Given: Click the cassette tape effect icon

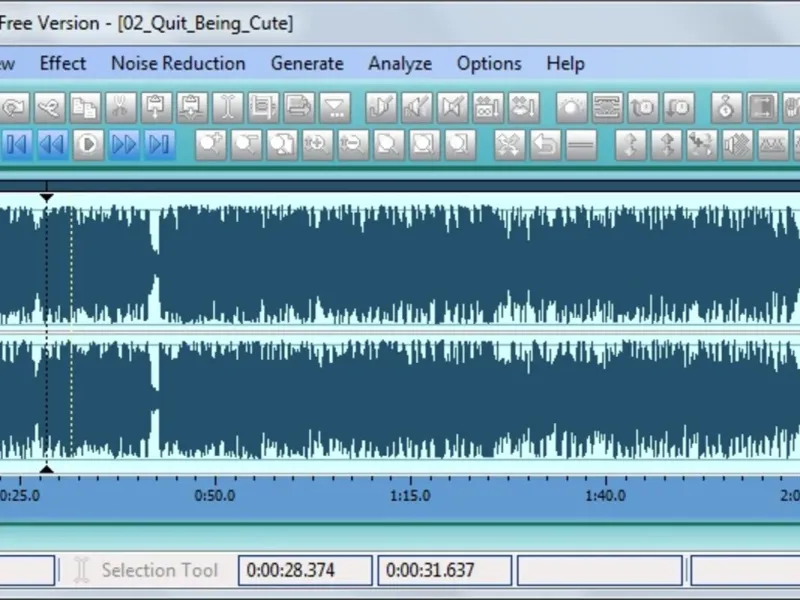Looking at the screenshot, I should click(488, 108).
